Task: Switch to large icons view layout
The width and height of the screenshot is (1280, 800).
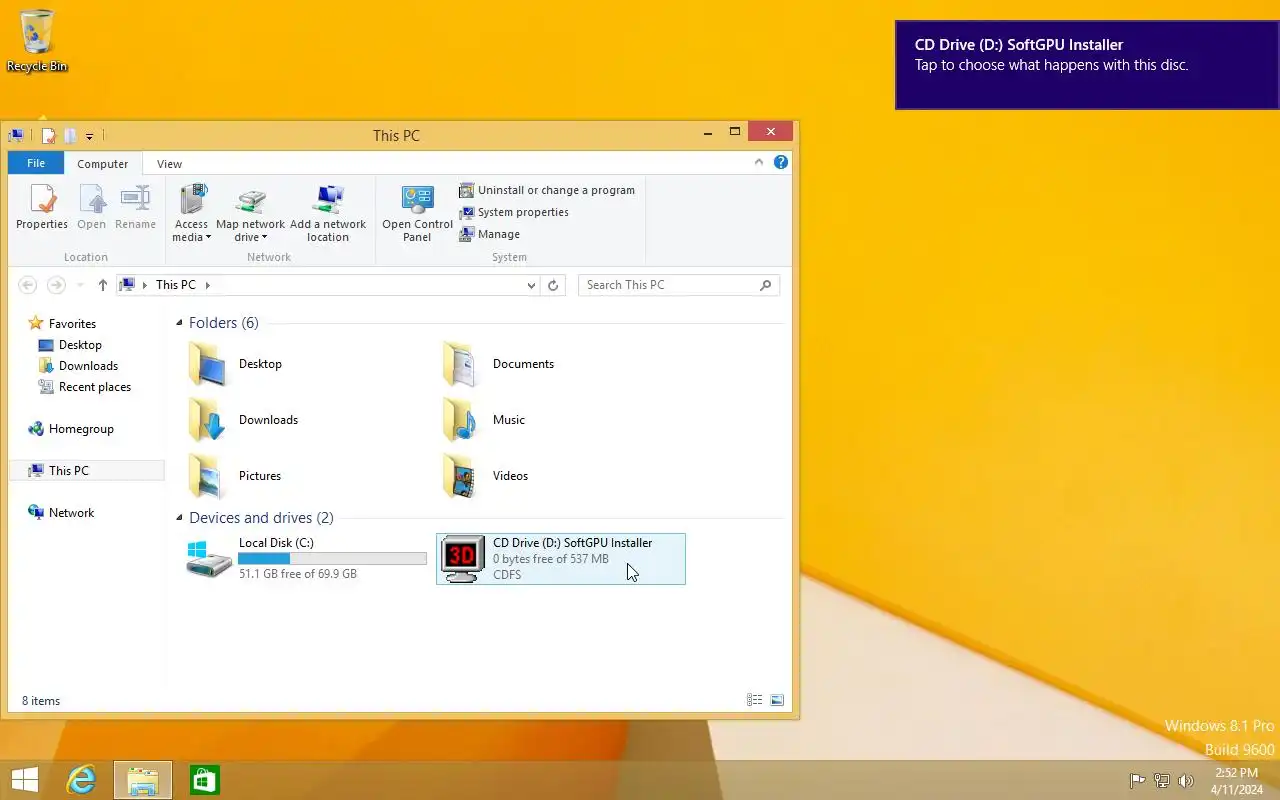Action: tap(777, 700)
